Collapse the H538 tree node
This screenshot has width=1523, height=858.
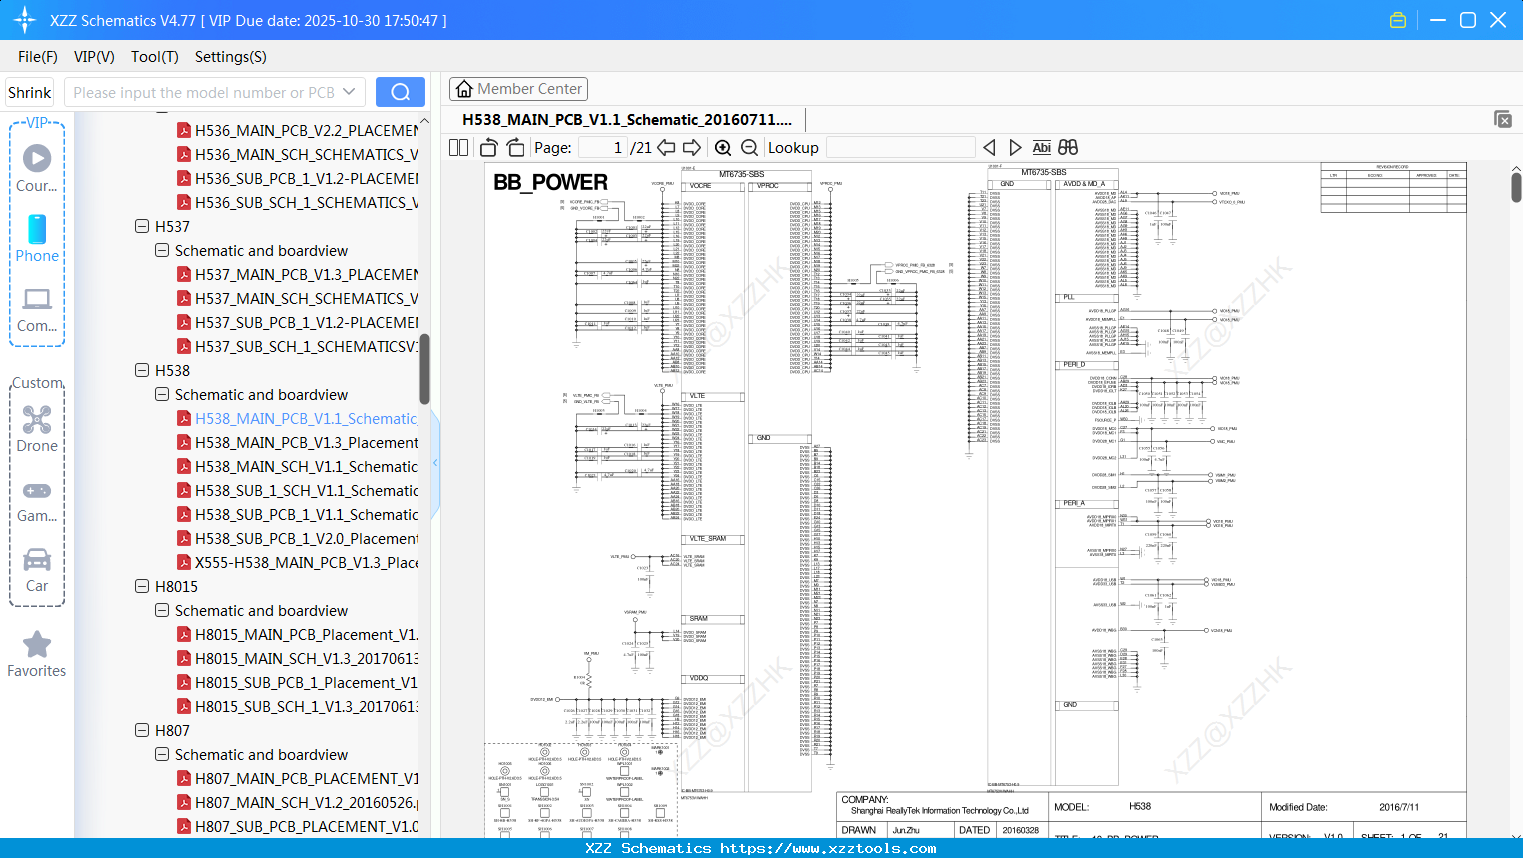tap(141, 370)
